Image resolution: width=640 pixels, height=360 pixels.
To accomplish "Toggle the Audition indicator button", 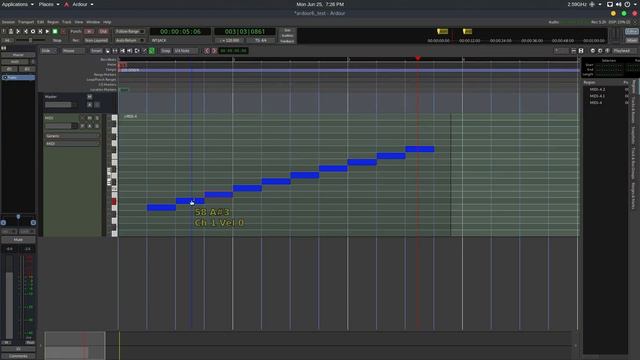I will point(287,36).
